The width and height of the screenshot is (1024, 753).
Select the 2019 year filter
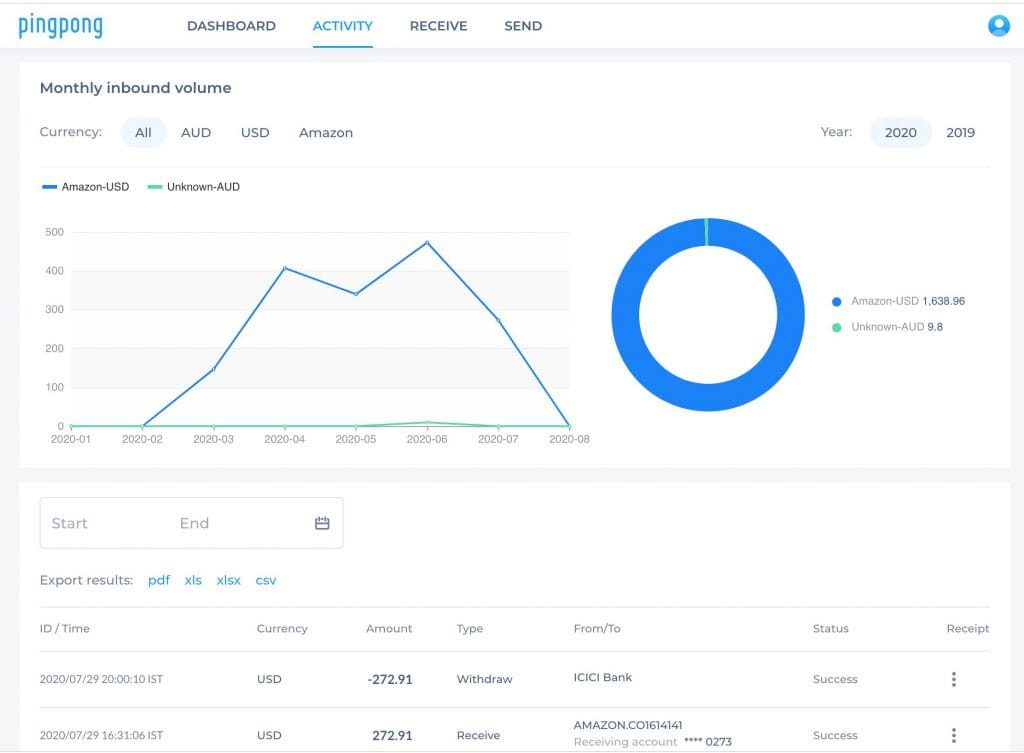[960, 132]
